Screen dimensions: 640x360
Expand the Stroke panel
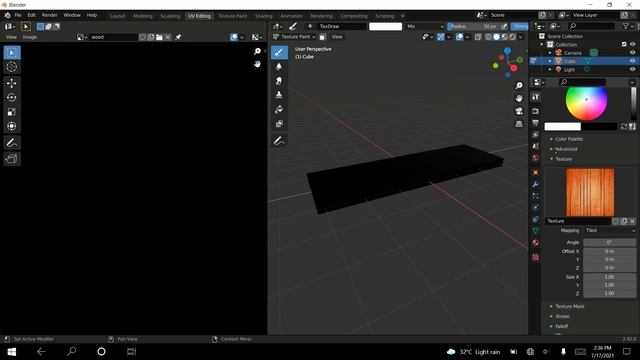(x=562, y=316)
